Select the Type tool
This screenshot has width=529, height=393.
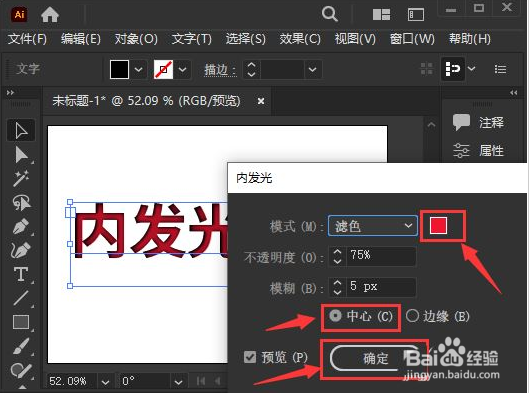[21, 274]
